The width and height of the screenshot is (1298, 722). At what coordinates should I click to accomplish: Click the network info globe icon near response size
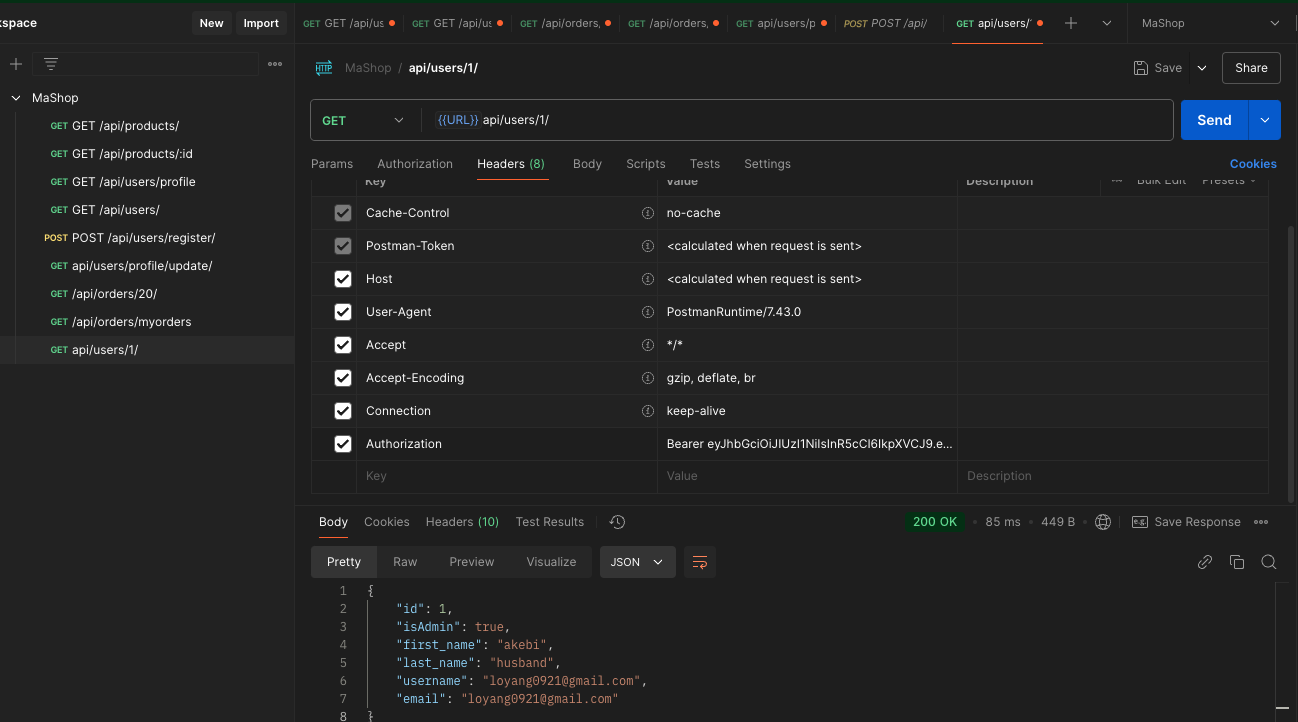(1102, 521)
